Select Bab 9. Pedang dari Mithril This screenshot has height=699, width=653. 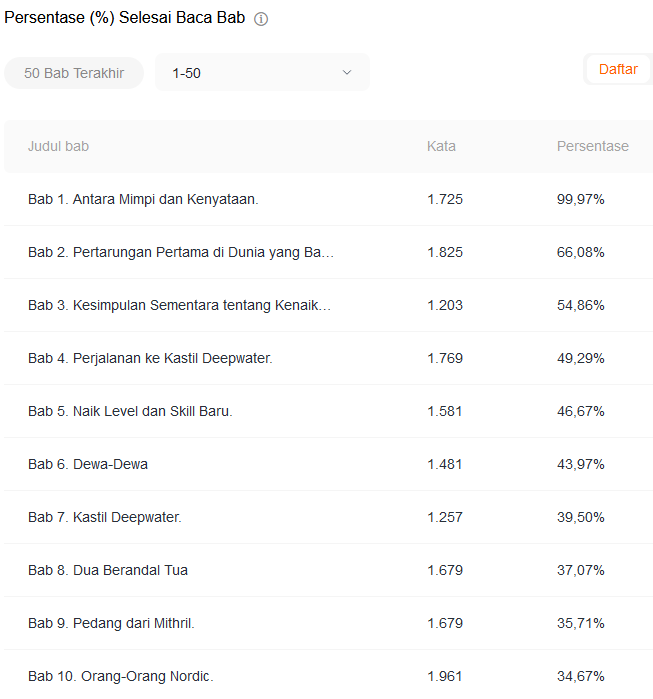[x=111, y=624]
